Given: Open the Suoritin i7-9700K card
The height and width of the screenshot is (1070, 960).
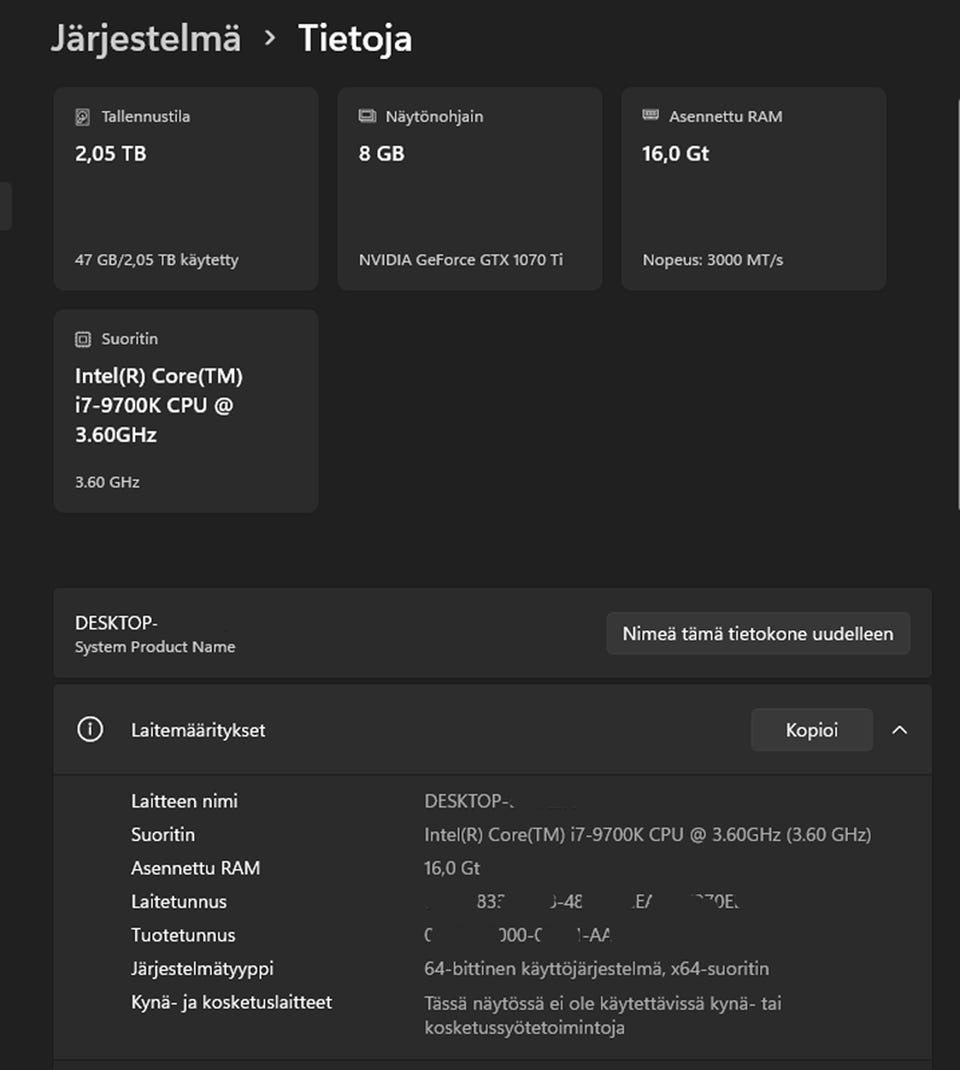Looking at the screenshot, I should click(x=186, y=411).
